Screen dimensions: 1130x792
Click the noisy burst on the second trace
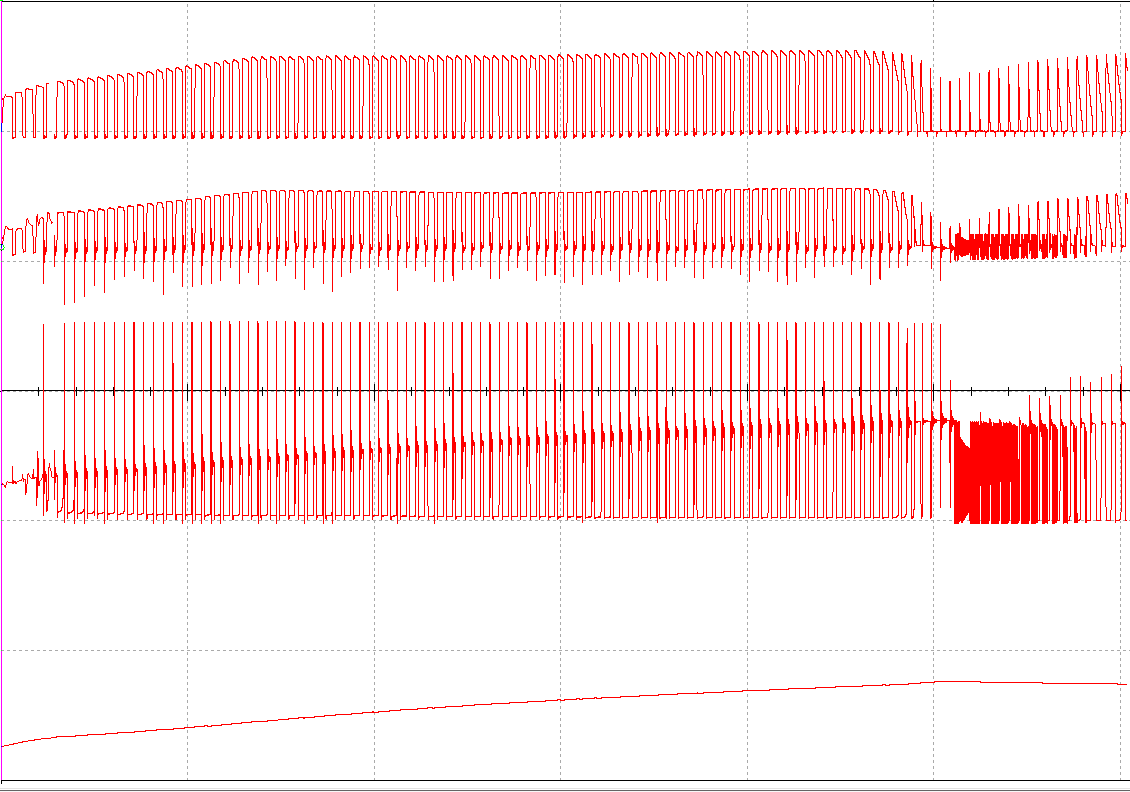coord(1010,246)
